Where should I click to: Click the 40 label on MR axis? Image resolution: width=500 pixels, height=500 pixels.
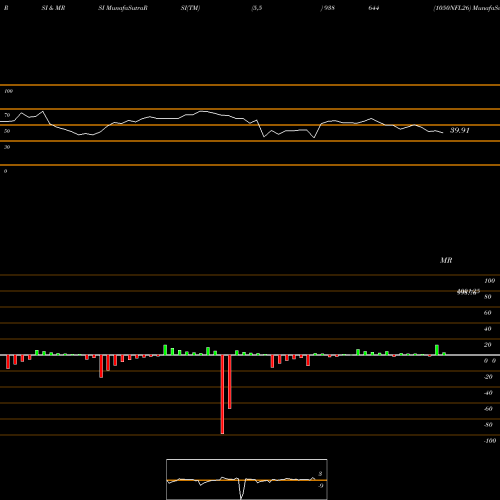[x=487, y=329]
